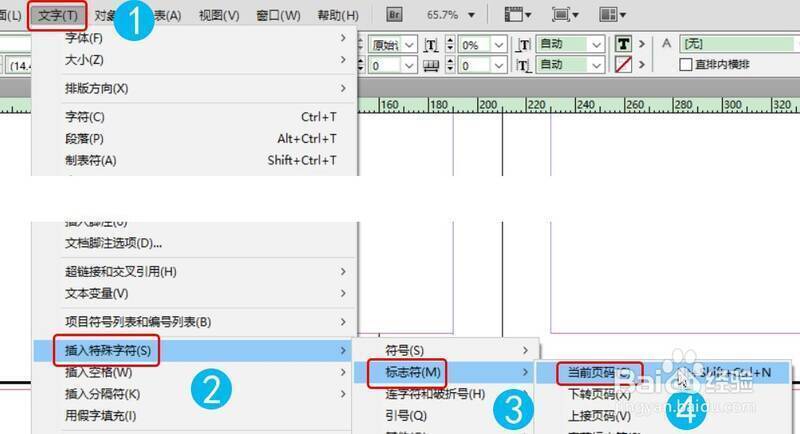
Task: Open 插入特殊字符(S) submenu
Action: click(x=194, y=350)
